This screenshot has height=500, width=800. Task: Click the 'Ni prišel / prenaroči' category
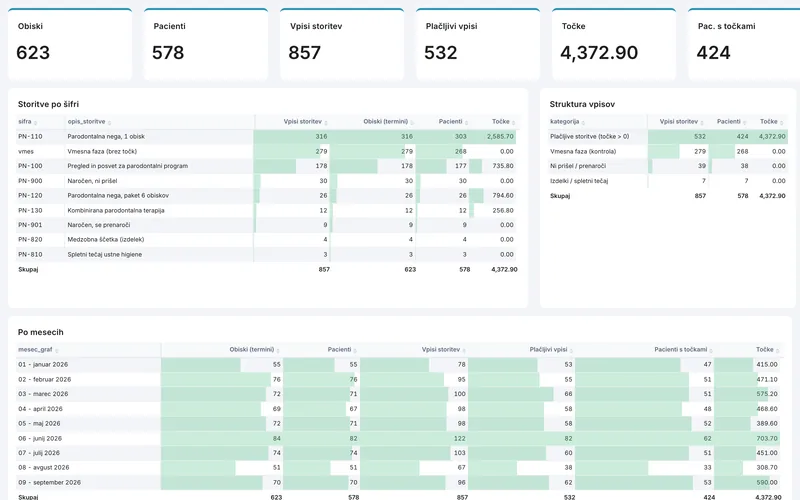coord(578,166)
